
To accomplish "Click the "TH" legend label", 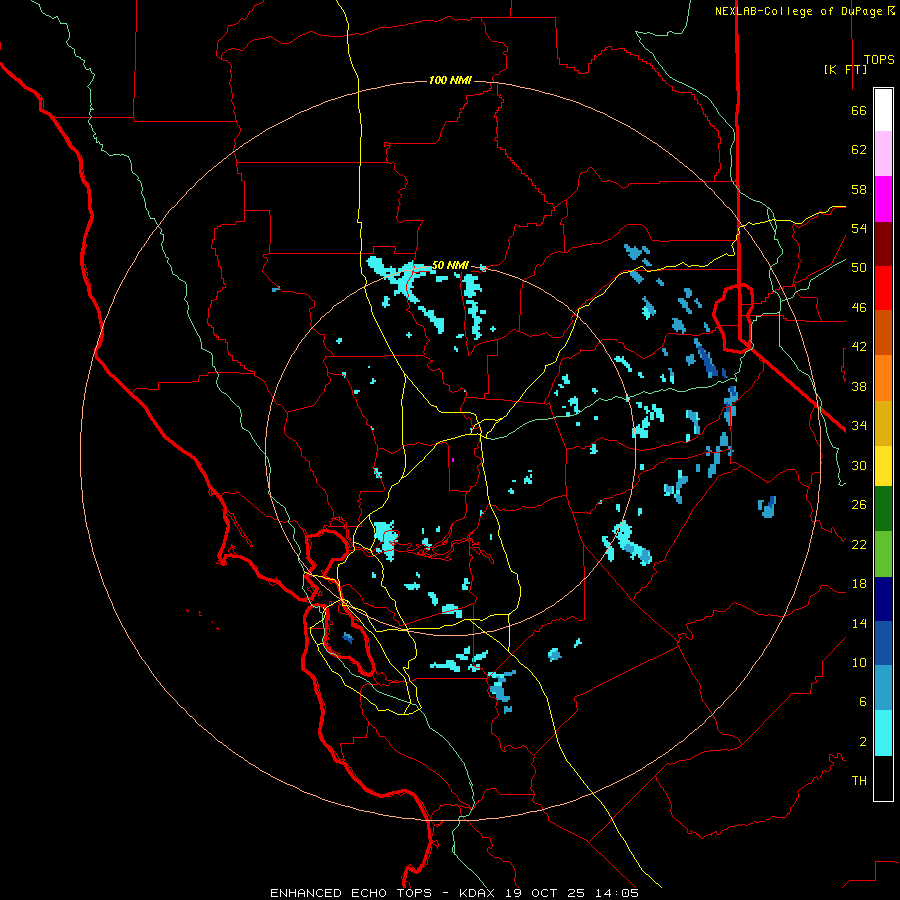I will (859, 781).
